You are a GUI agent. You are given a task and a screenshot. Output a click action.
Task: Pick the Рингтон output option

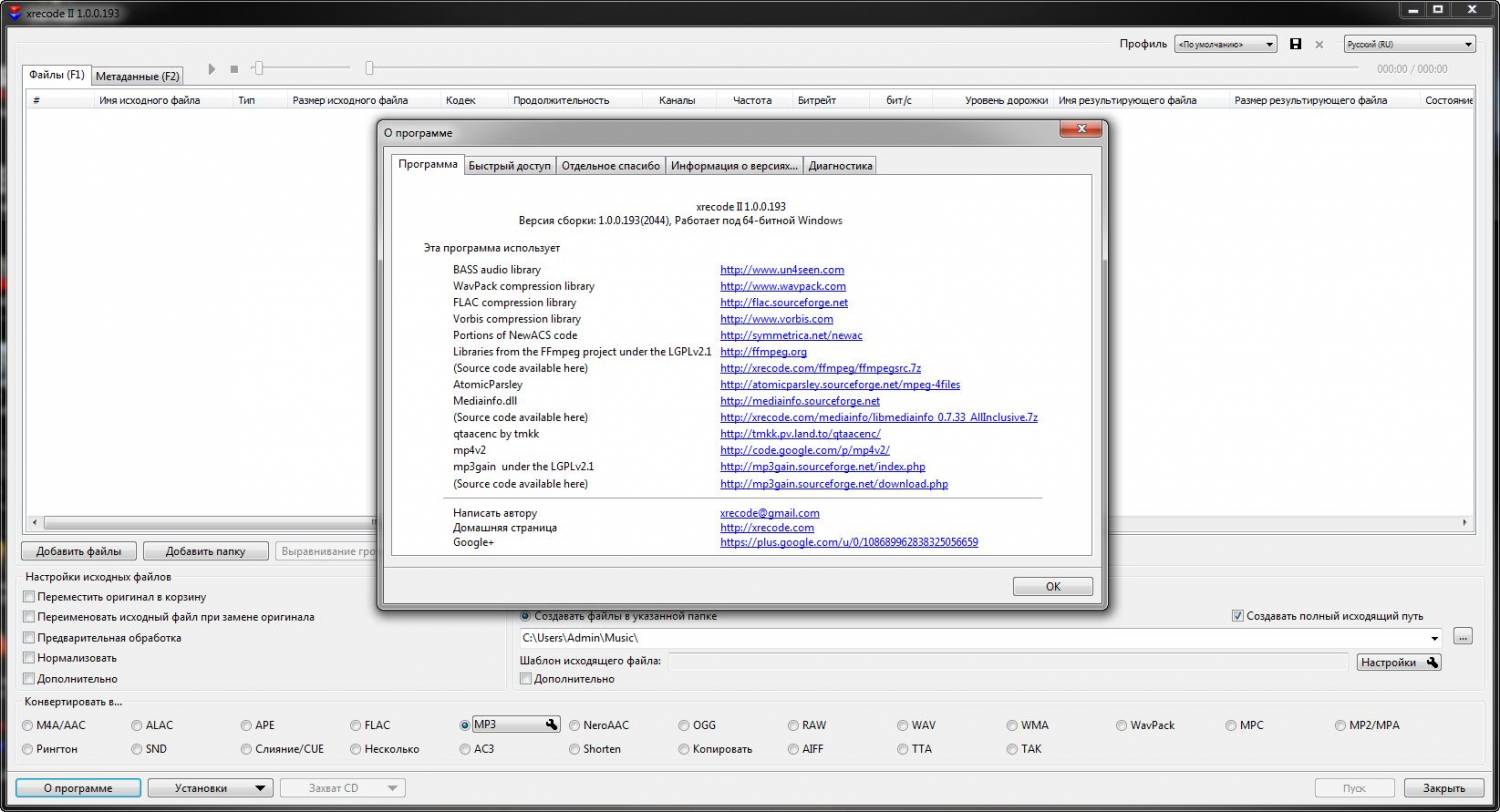coord(28,749)
